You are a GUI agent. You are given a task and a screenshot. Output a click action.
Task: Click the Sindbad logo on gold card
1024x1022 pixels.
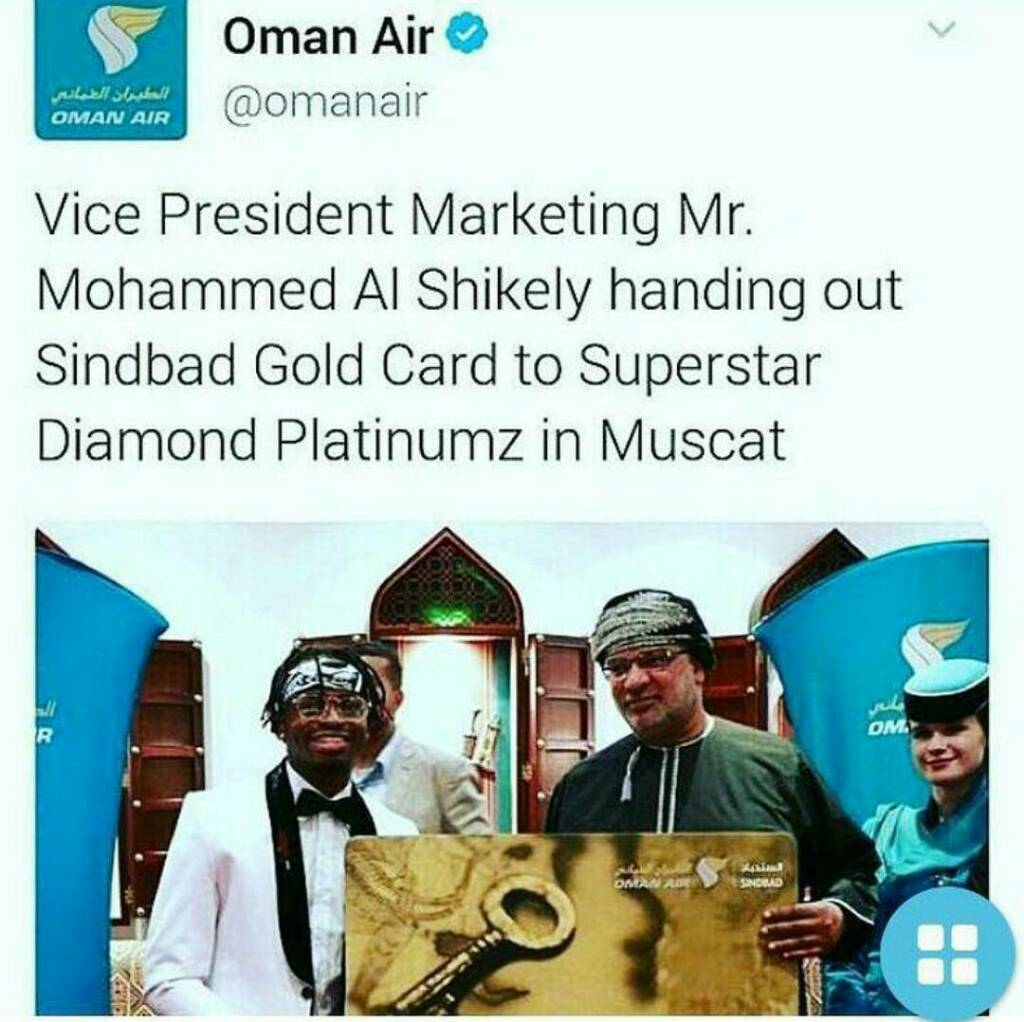coord(761,874)
